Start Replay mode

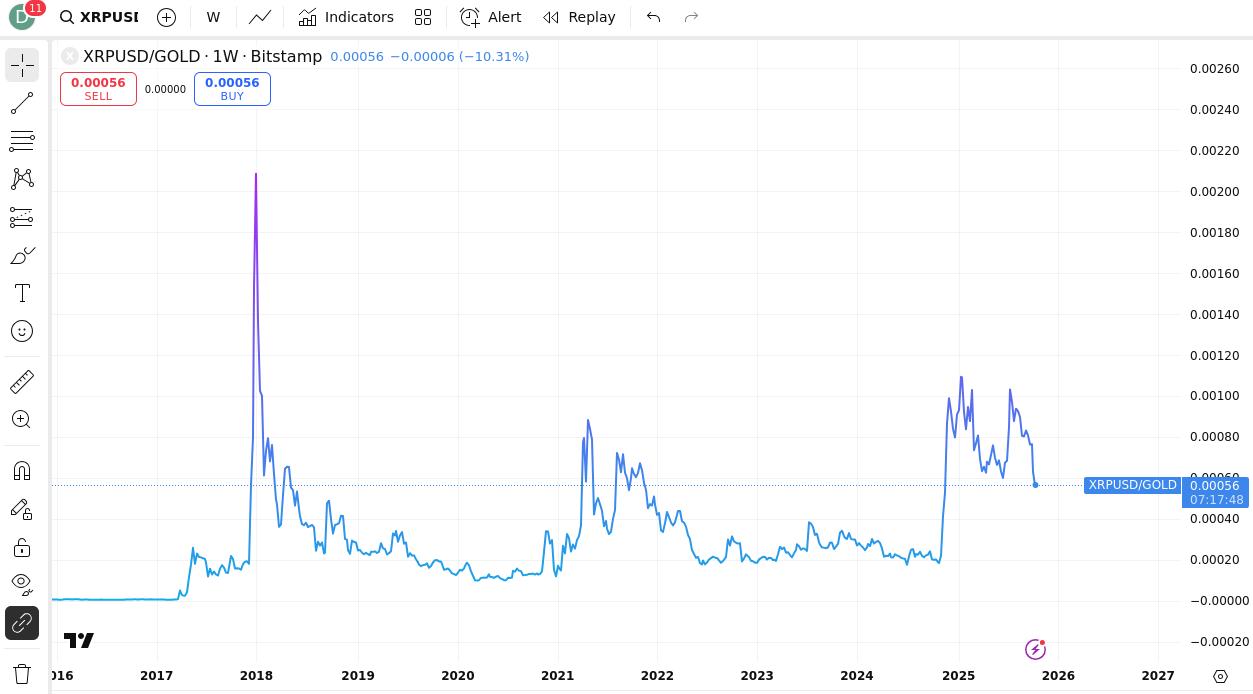tap(579, 17)
